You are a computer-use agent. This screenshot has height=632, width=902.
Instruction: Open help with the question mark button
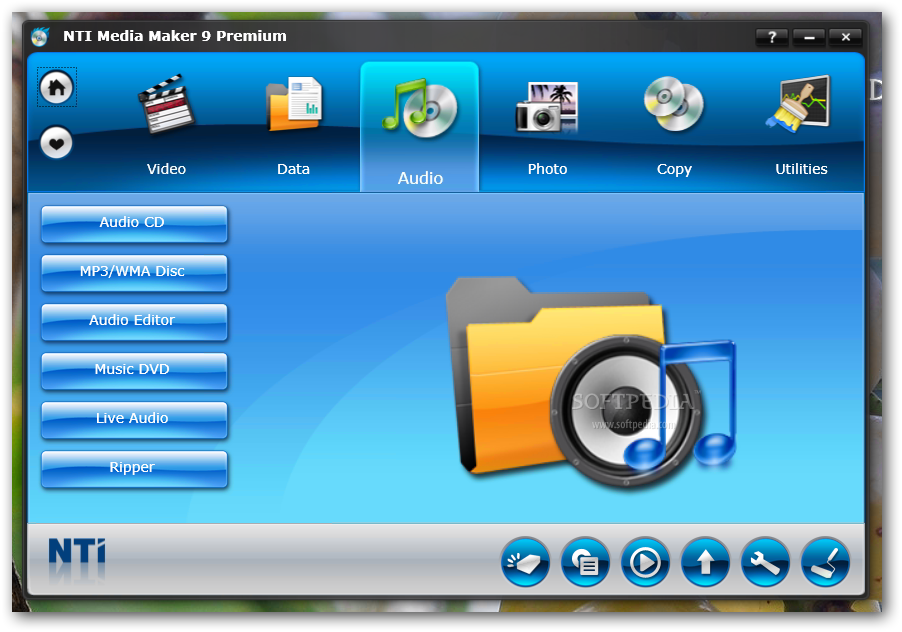[772, 37]
